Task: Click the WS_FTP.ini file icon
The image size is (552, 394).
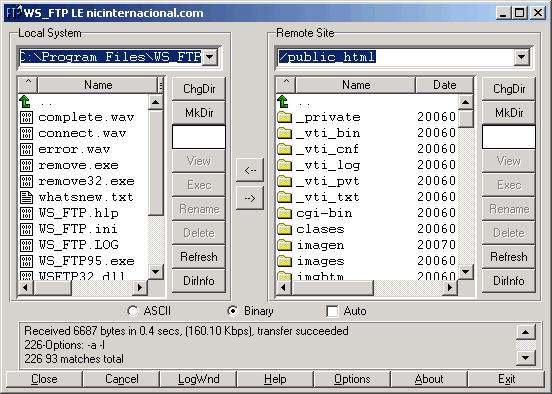Action: point(26,229)
